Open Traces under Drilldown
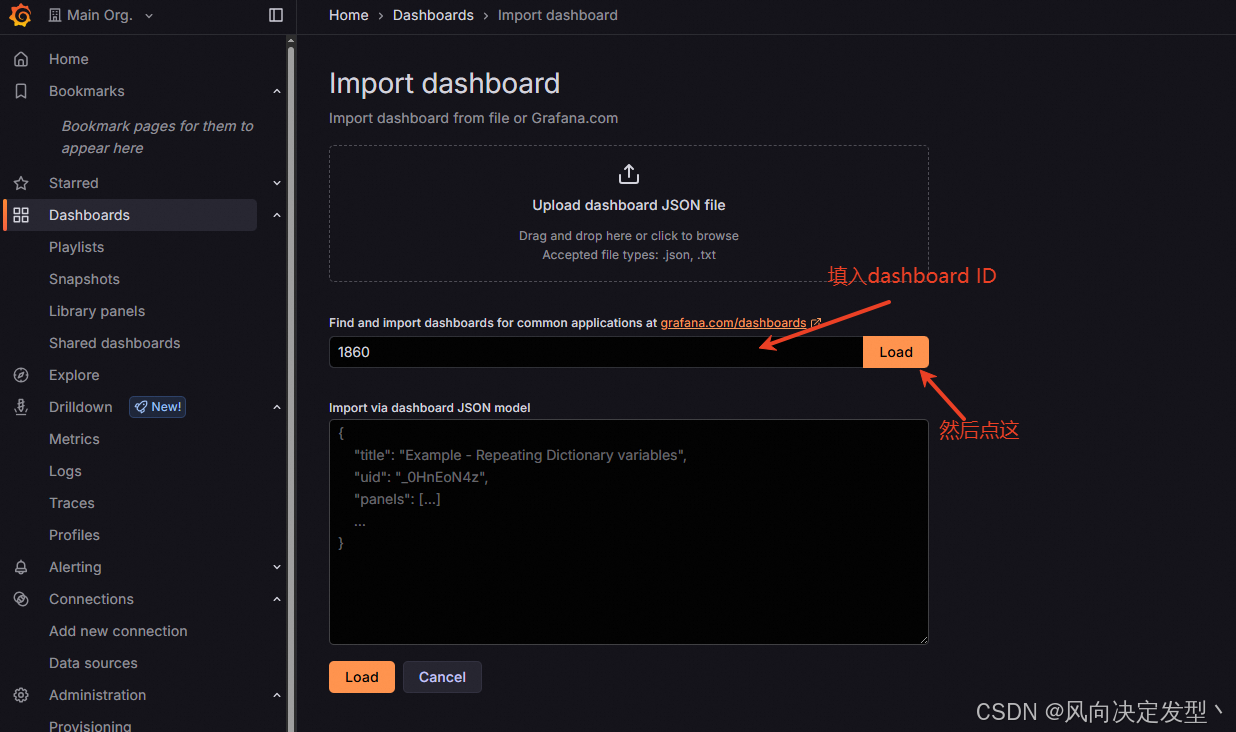 tap(72, 503)
